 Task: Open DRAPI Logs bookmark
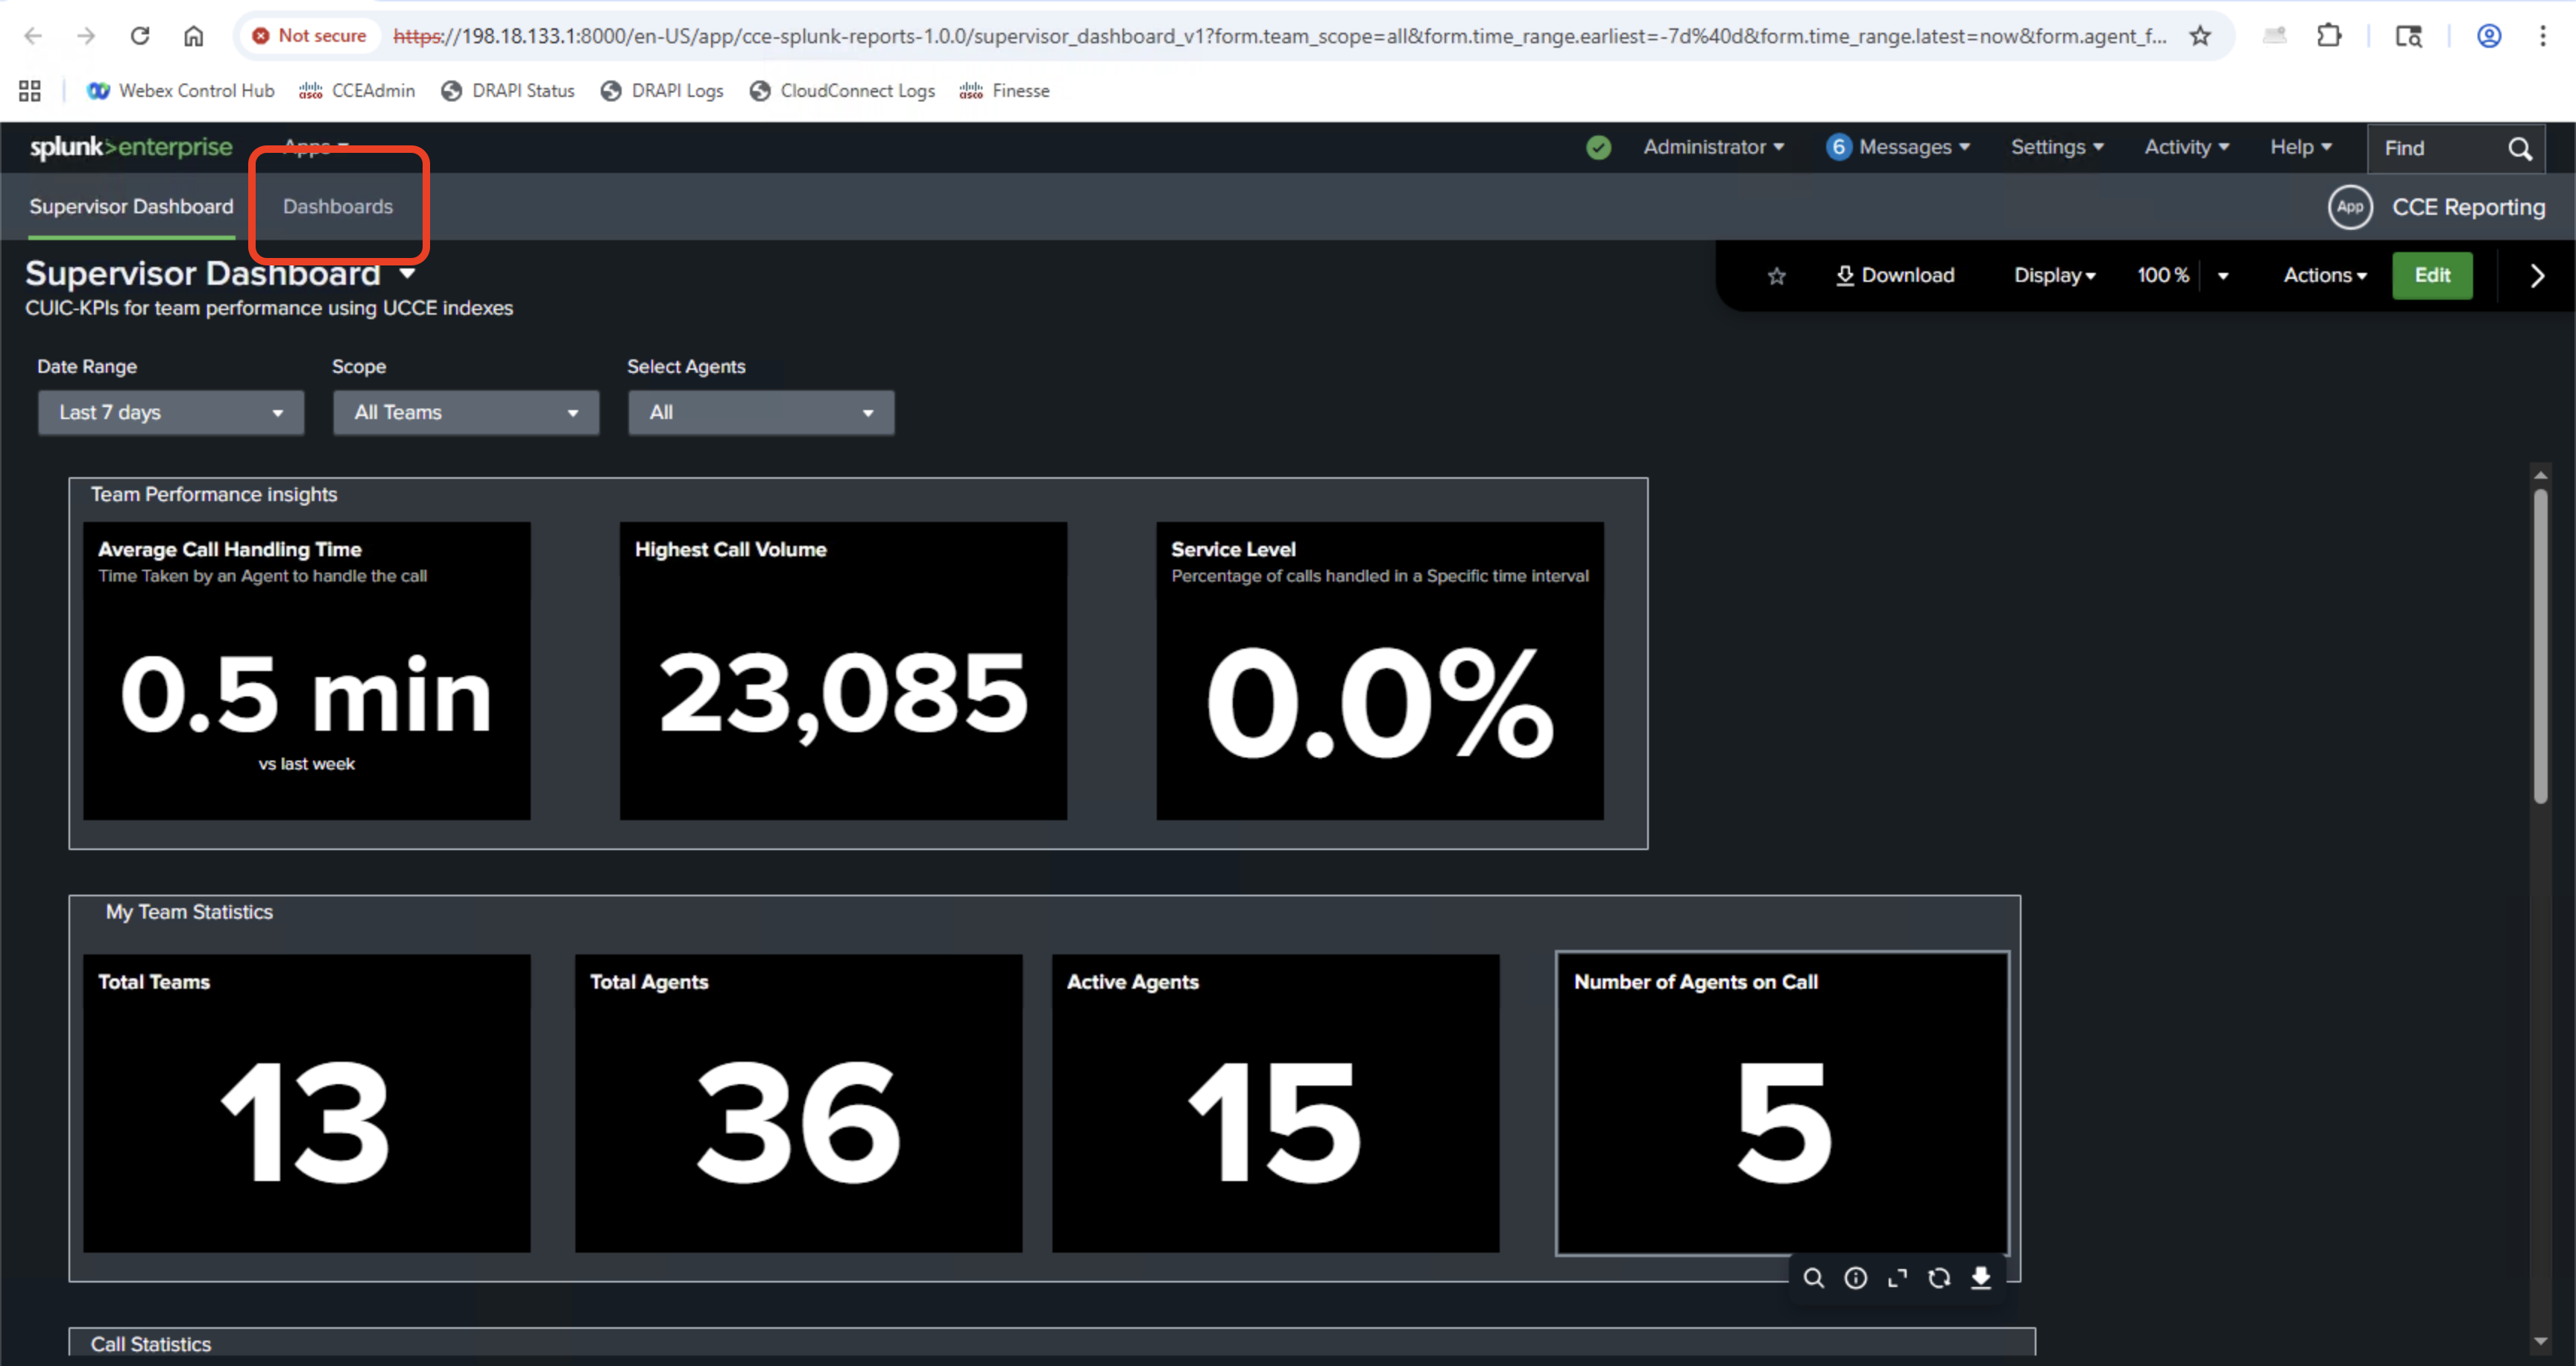662,91
